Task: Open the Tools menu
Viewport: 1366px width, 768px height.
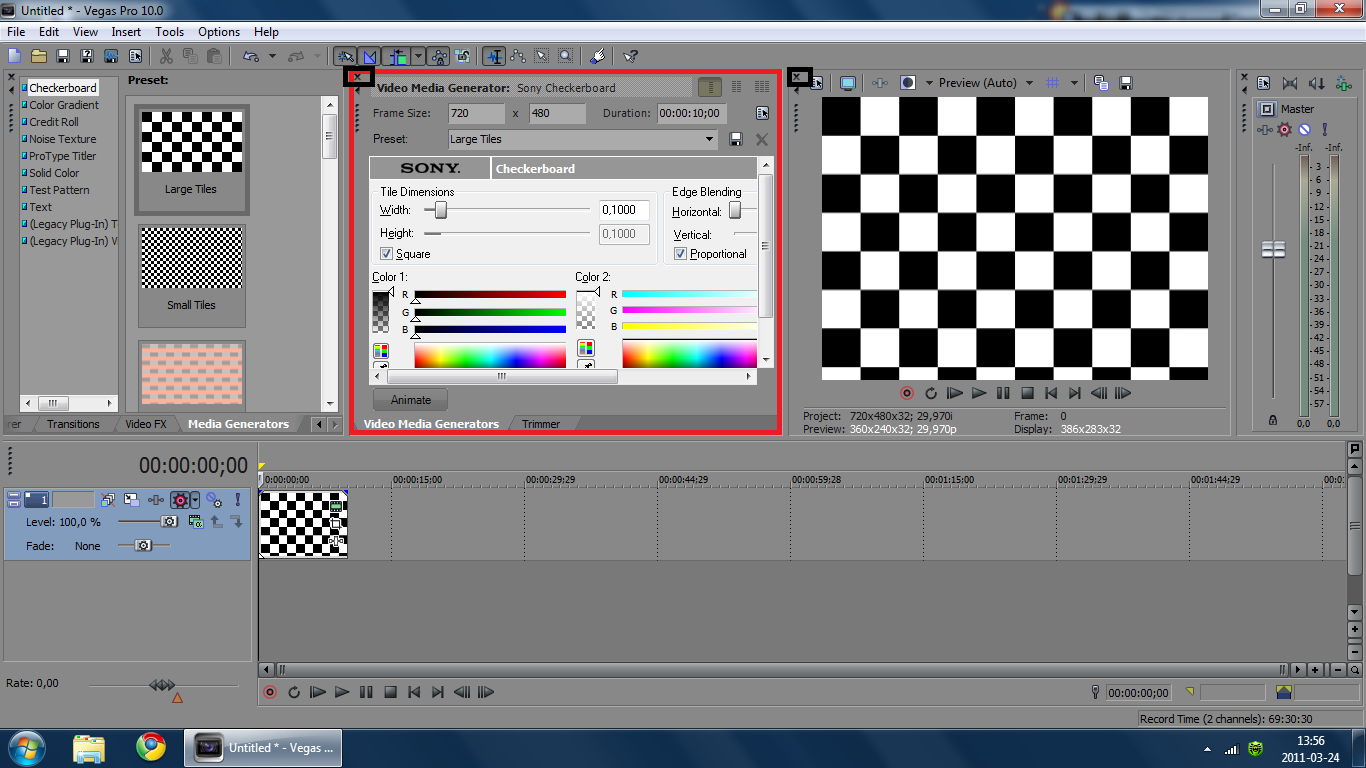Action: pos(170,32)
